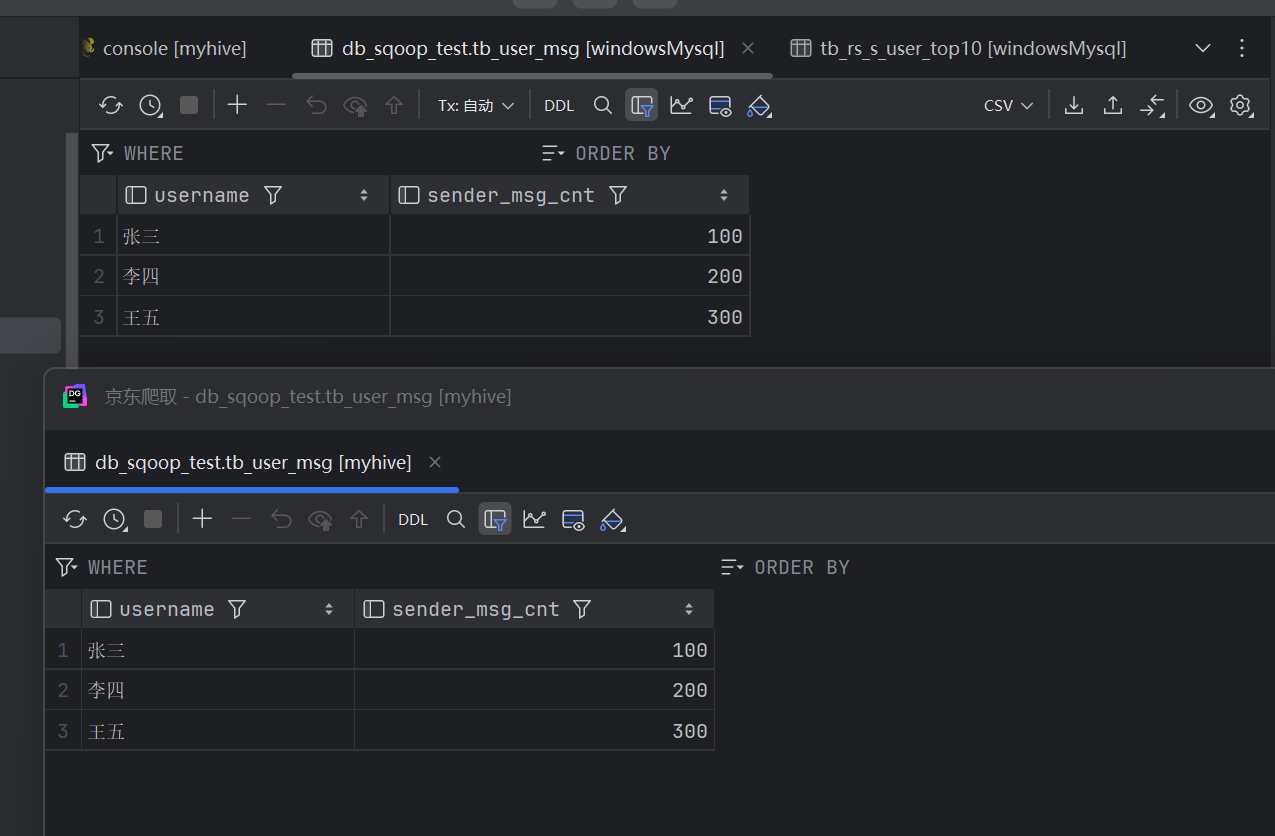Image resolution: width=1275 pixels, height=836 pixels.
Task: Click submit up-arrow in windowsMysql toolbar
Action: coord(394,105)
